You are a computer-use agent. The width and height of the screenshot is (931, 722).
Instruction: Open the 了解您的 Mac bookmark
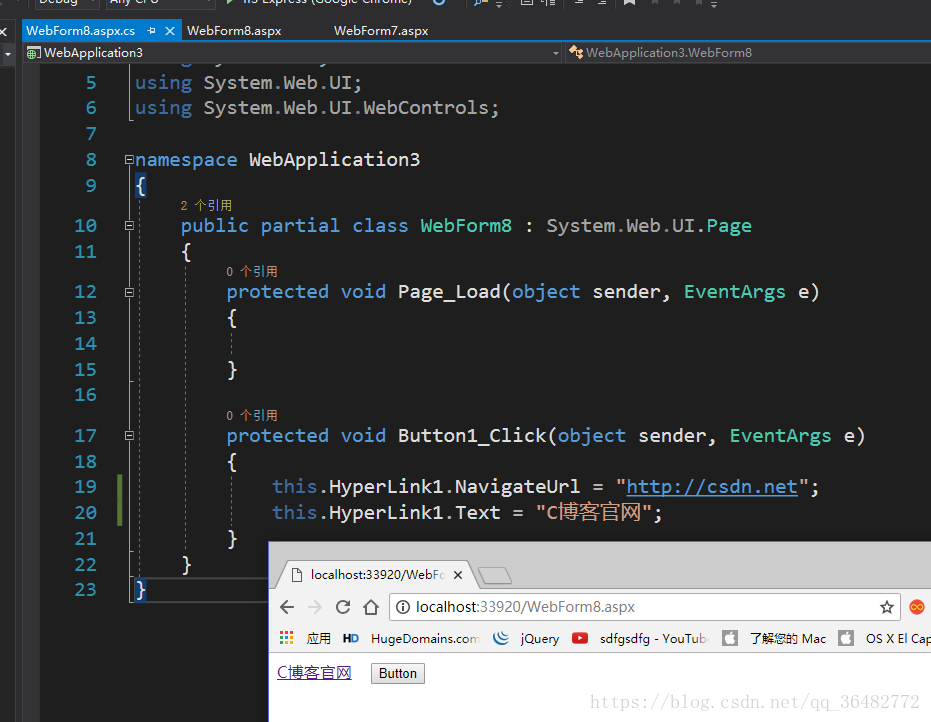click(x=774, y=639)
